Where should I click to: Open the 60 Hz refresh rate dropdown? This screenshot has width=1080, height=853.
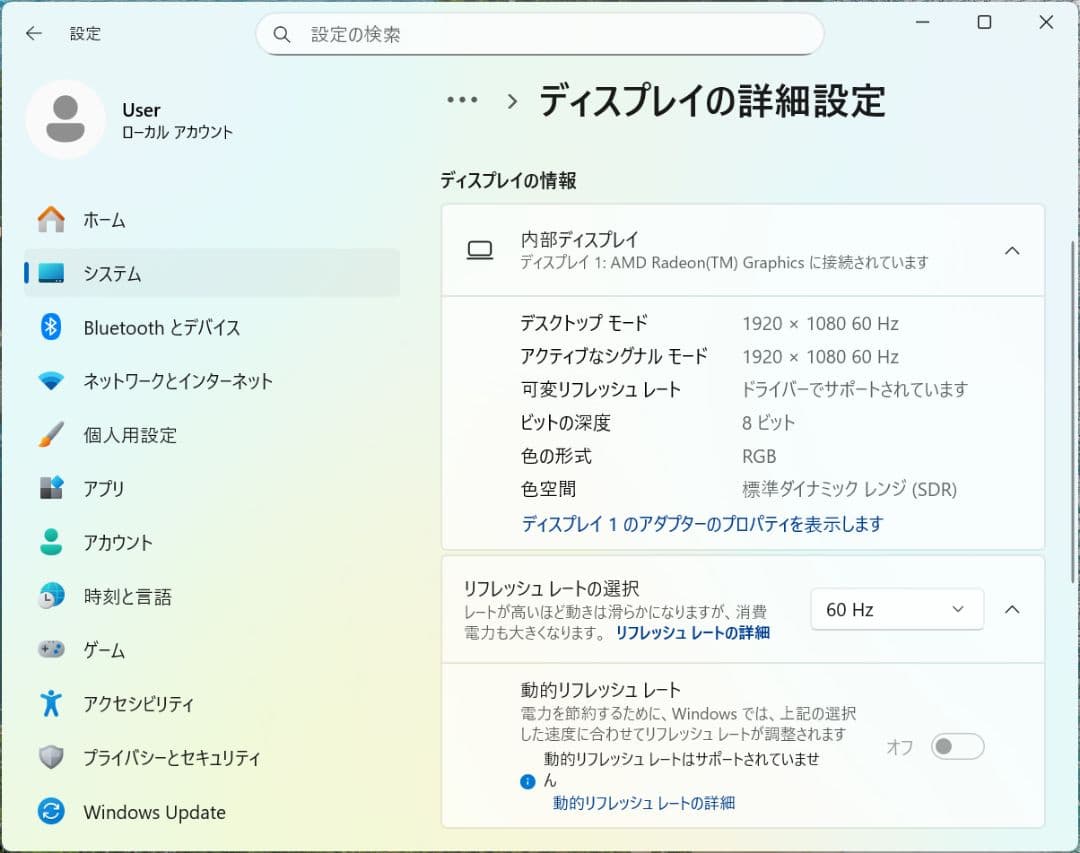896,609
